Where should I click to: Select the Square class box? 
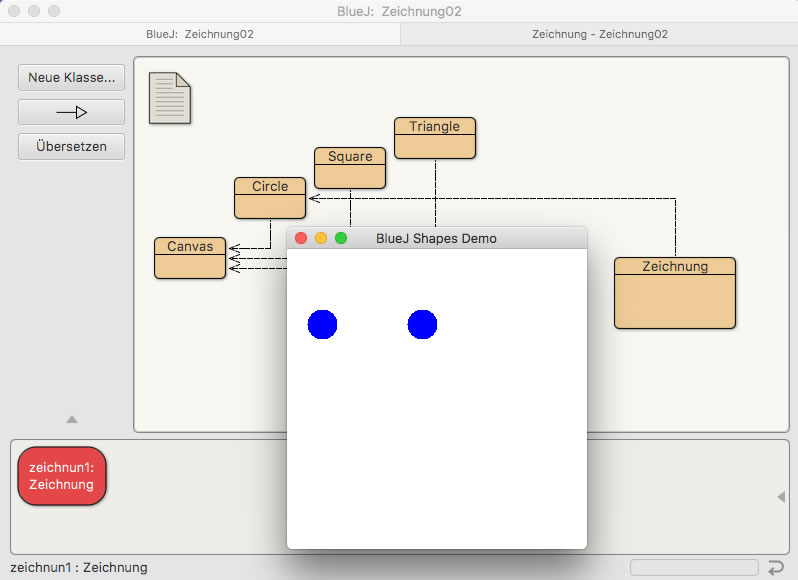[349, 168]
